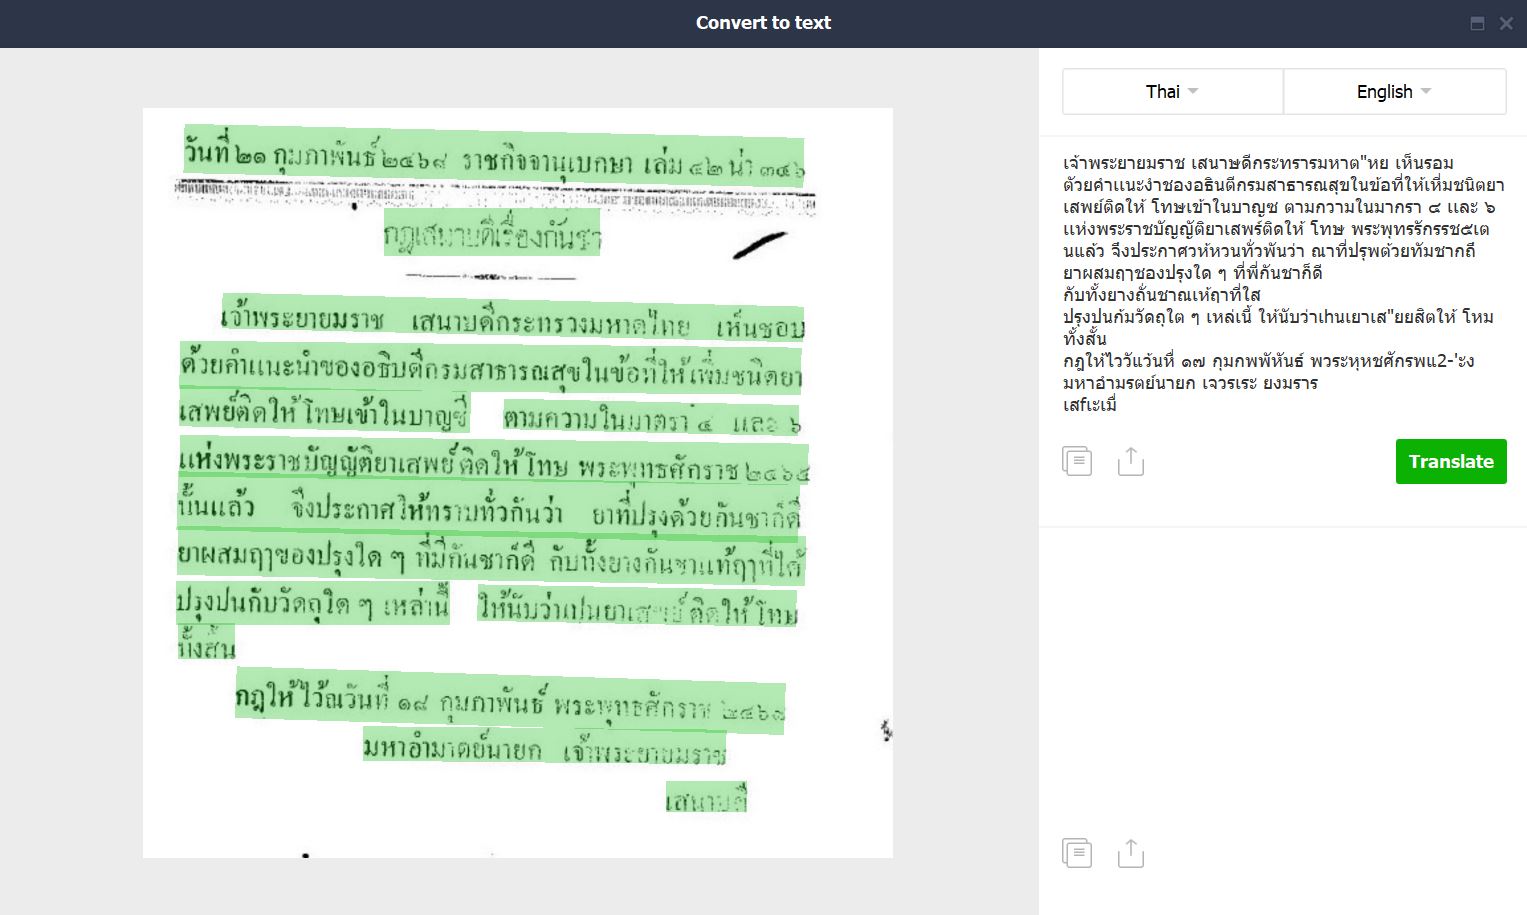Click highlighted line beginning 'เจ้าพระยายมราช' in scan
The width and height of the screenshot is (1527, 915).
point(512,320)
